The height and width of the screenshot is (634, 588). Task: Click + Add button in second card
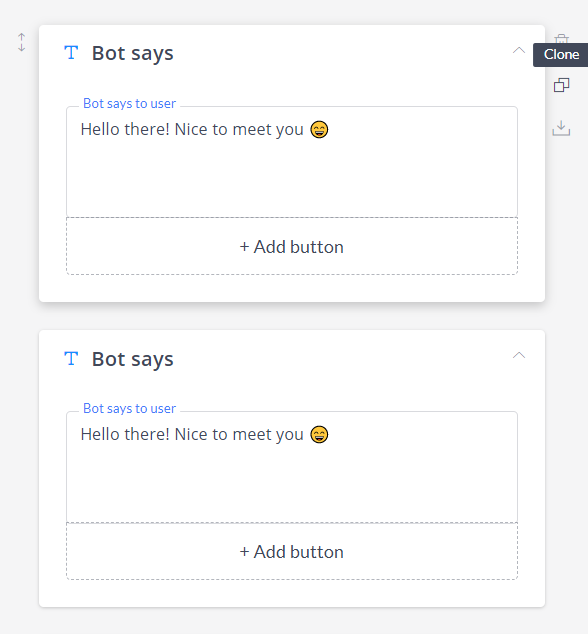(x=292, y=551)
